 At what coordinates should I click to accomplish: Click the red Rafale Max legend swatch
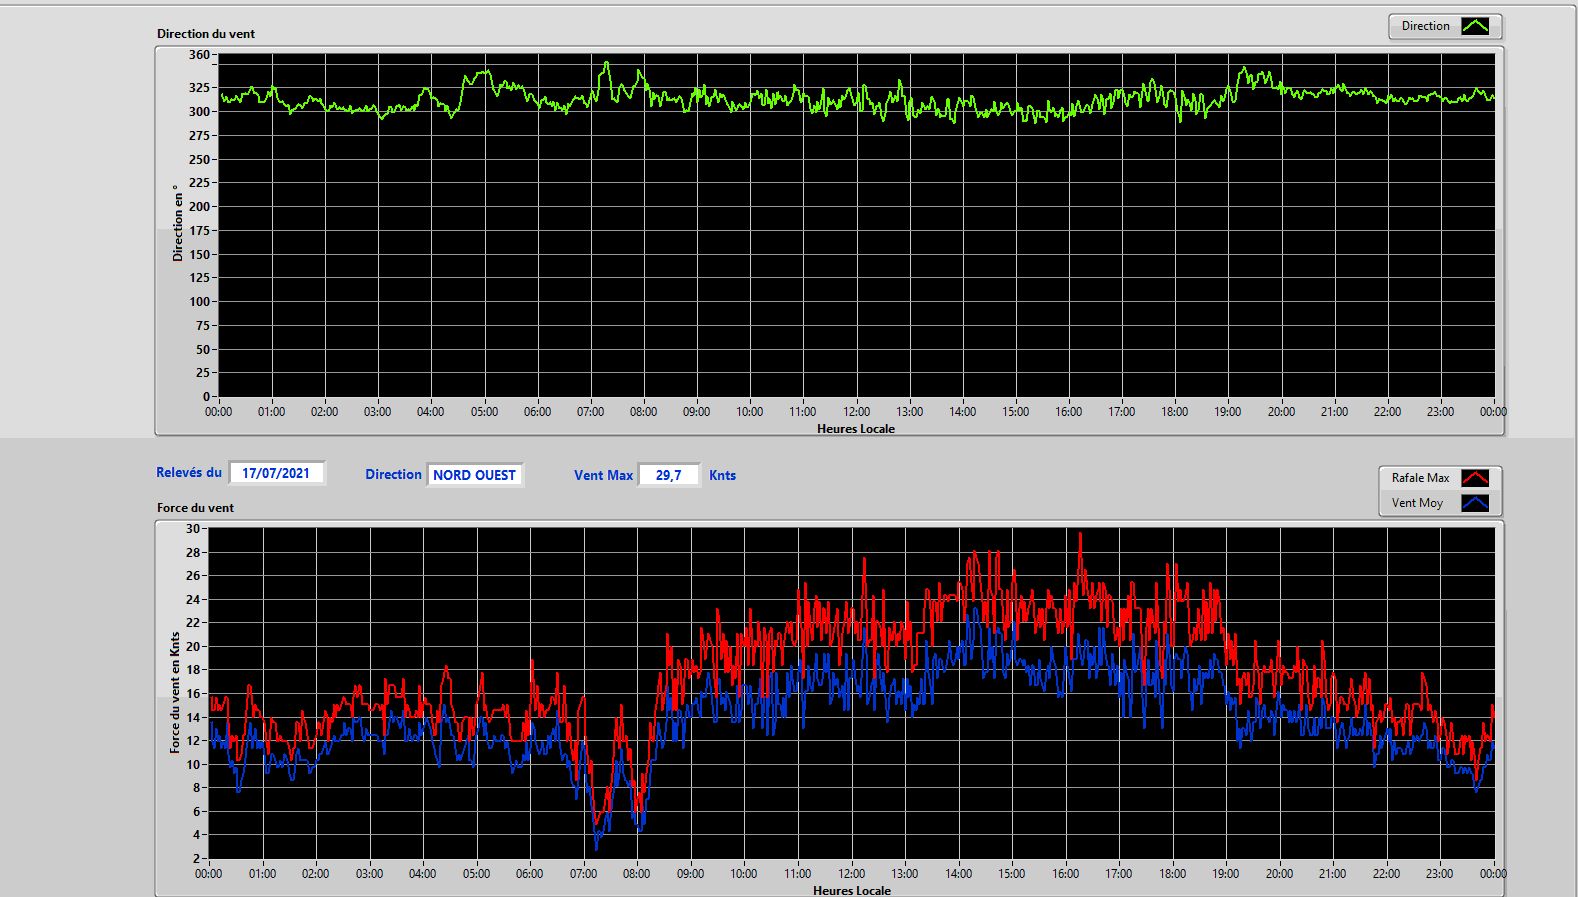1475,478
